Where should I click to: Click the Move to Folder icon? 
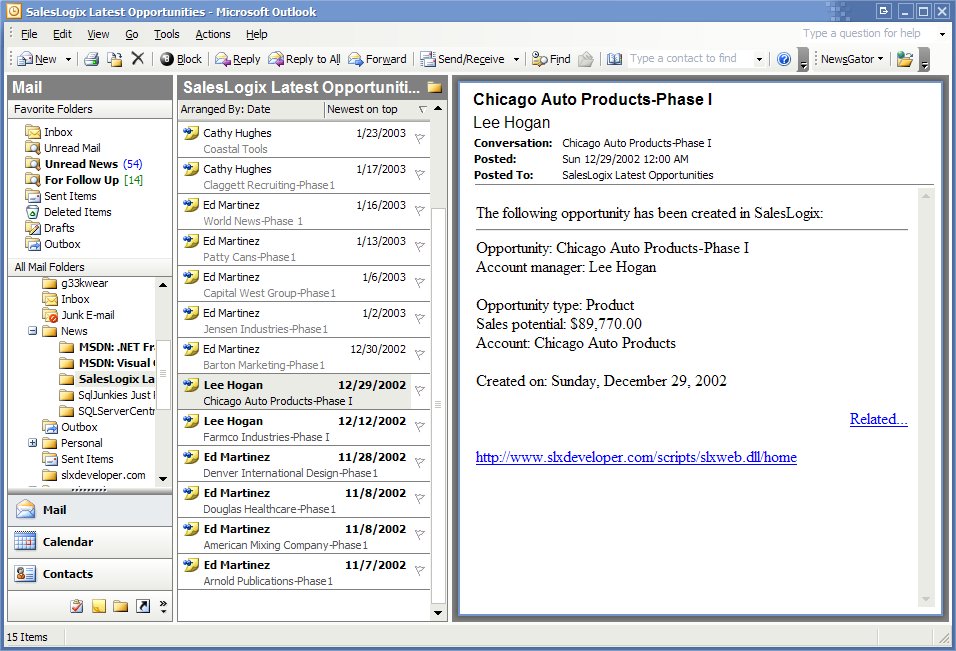coord(114,59)
